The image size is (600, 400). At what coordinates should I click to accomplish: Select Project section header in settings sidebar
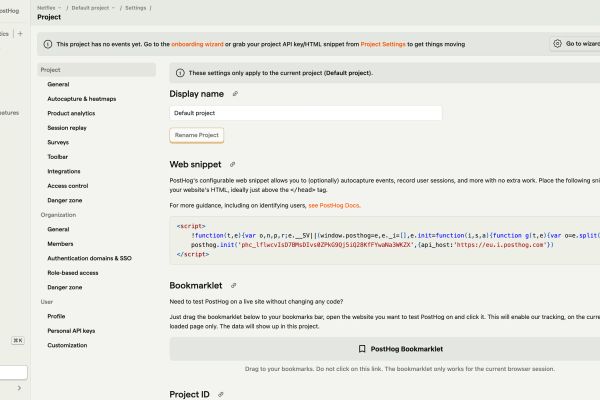pos(96,70)
